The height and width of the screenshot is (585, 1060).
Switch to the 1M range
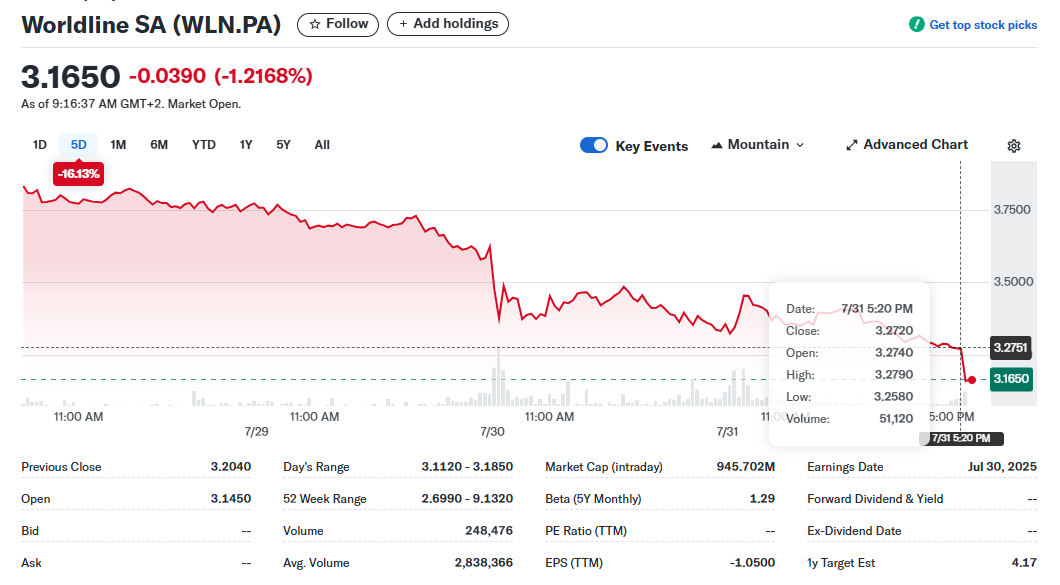point(118,145)
